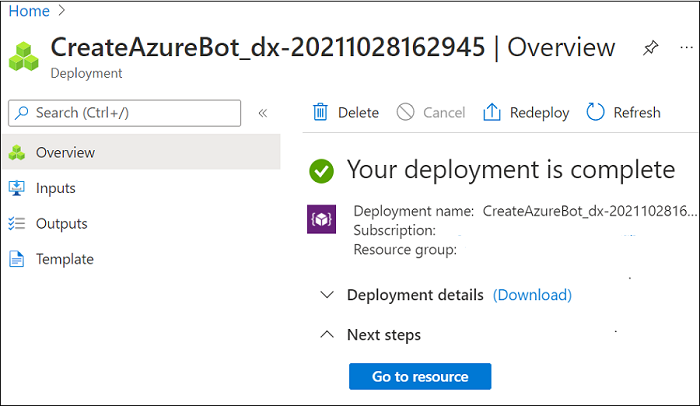The width and height of the screenshot is (700, 406).
Task: Expand the Deployment details section
Action: (x=326, y=295)
